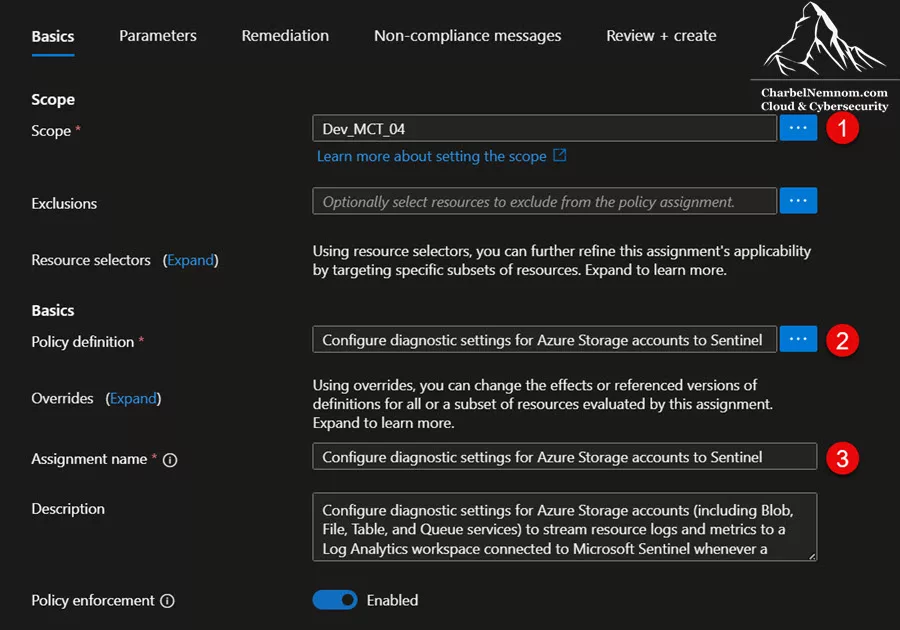Screen dimensions: 900x630
Task: Switch to the Basics tab
Action: [x=53, y=36]
